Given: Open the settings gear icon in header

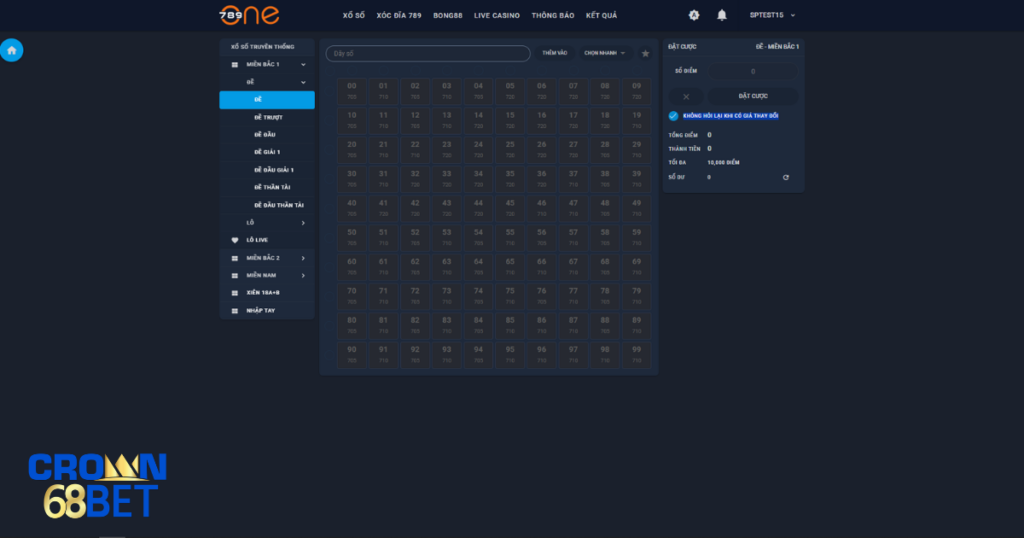Looking at the screenshot, I should click(x=694, y=15).
